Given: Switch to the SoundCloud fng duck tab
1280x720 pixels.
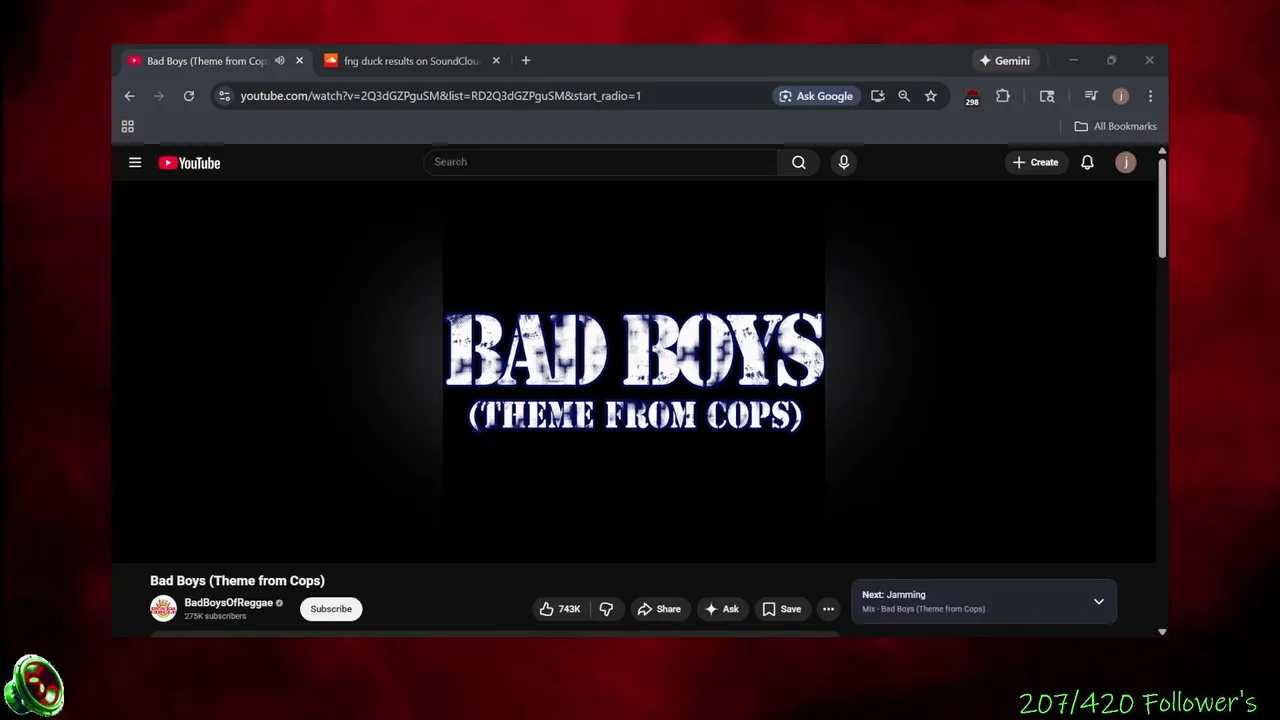Looking at the screenshot, I should coord(412,61).
